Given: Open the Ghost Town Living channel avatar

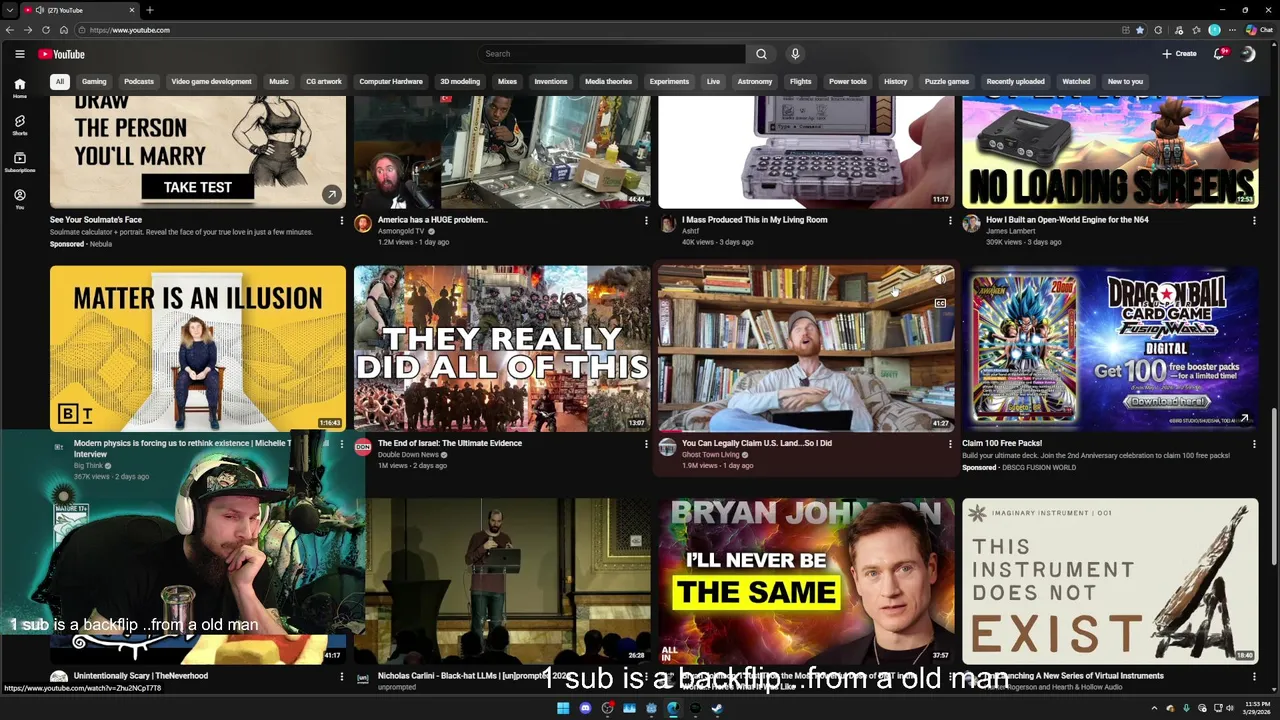Looking at the screenshot, I should (x=667, y=447).
